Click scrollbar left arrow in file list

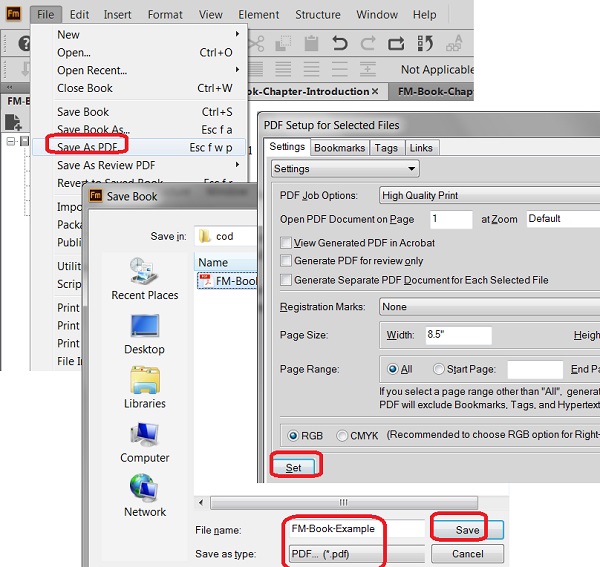point(201,502)
